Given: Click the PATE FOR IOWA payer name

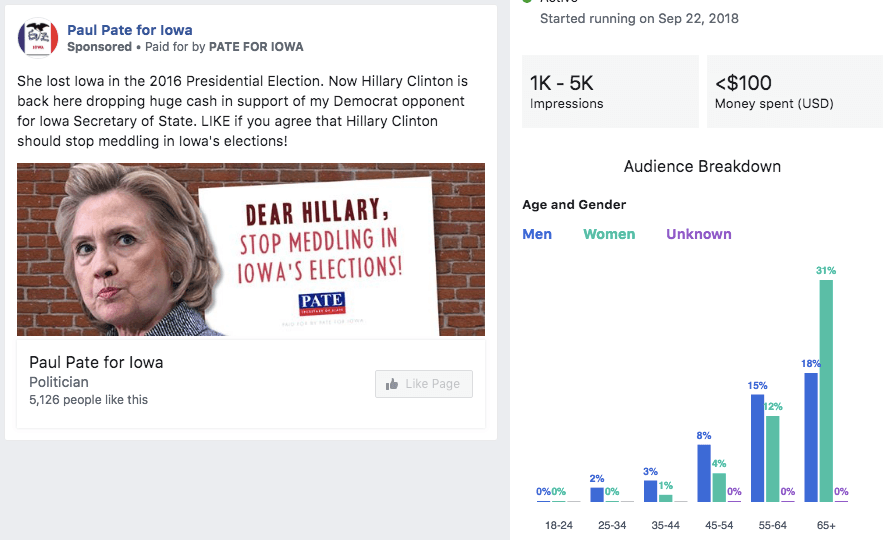Looking at the screenshot, I should (256, 47).
